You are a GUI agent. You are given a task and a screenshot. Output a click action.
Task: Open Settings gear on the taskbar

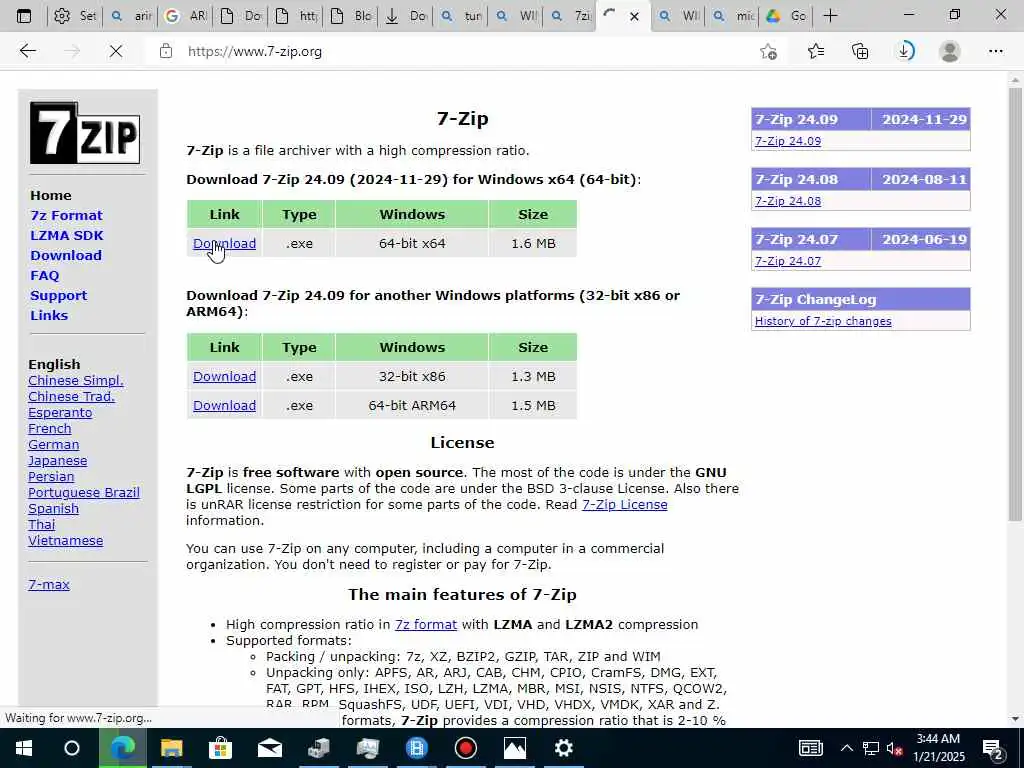(564, 748)
